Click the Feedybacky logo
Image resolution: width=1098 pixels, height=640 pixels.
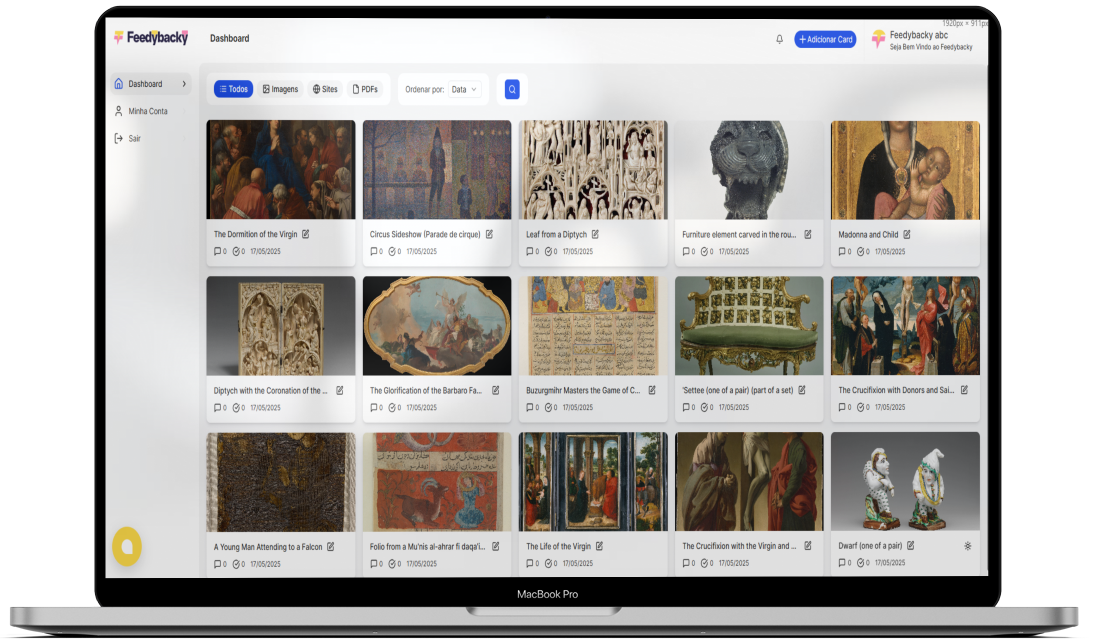150,38
